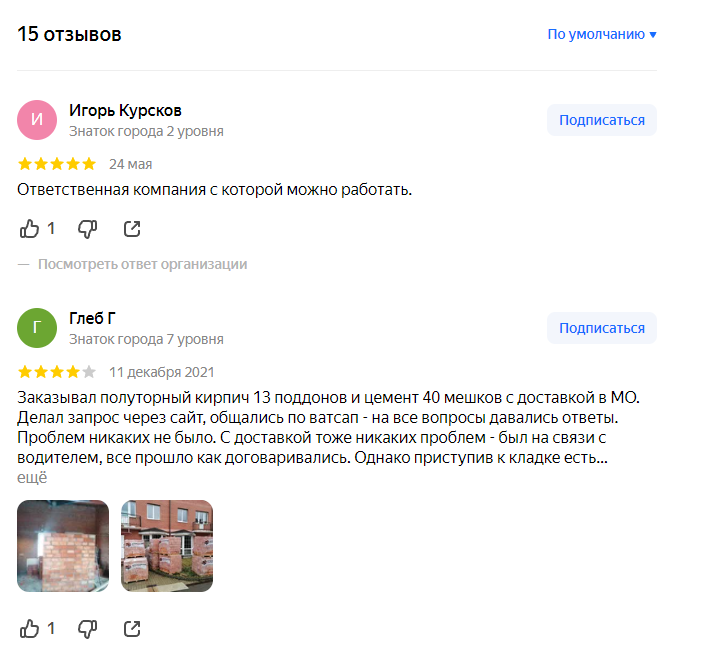Open the brick pallets photo thumbnail

click(x=167, y=546)
